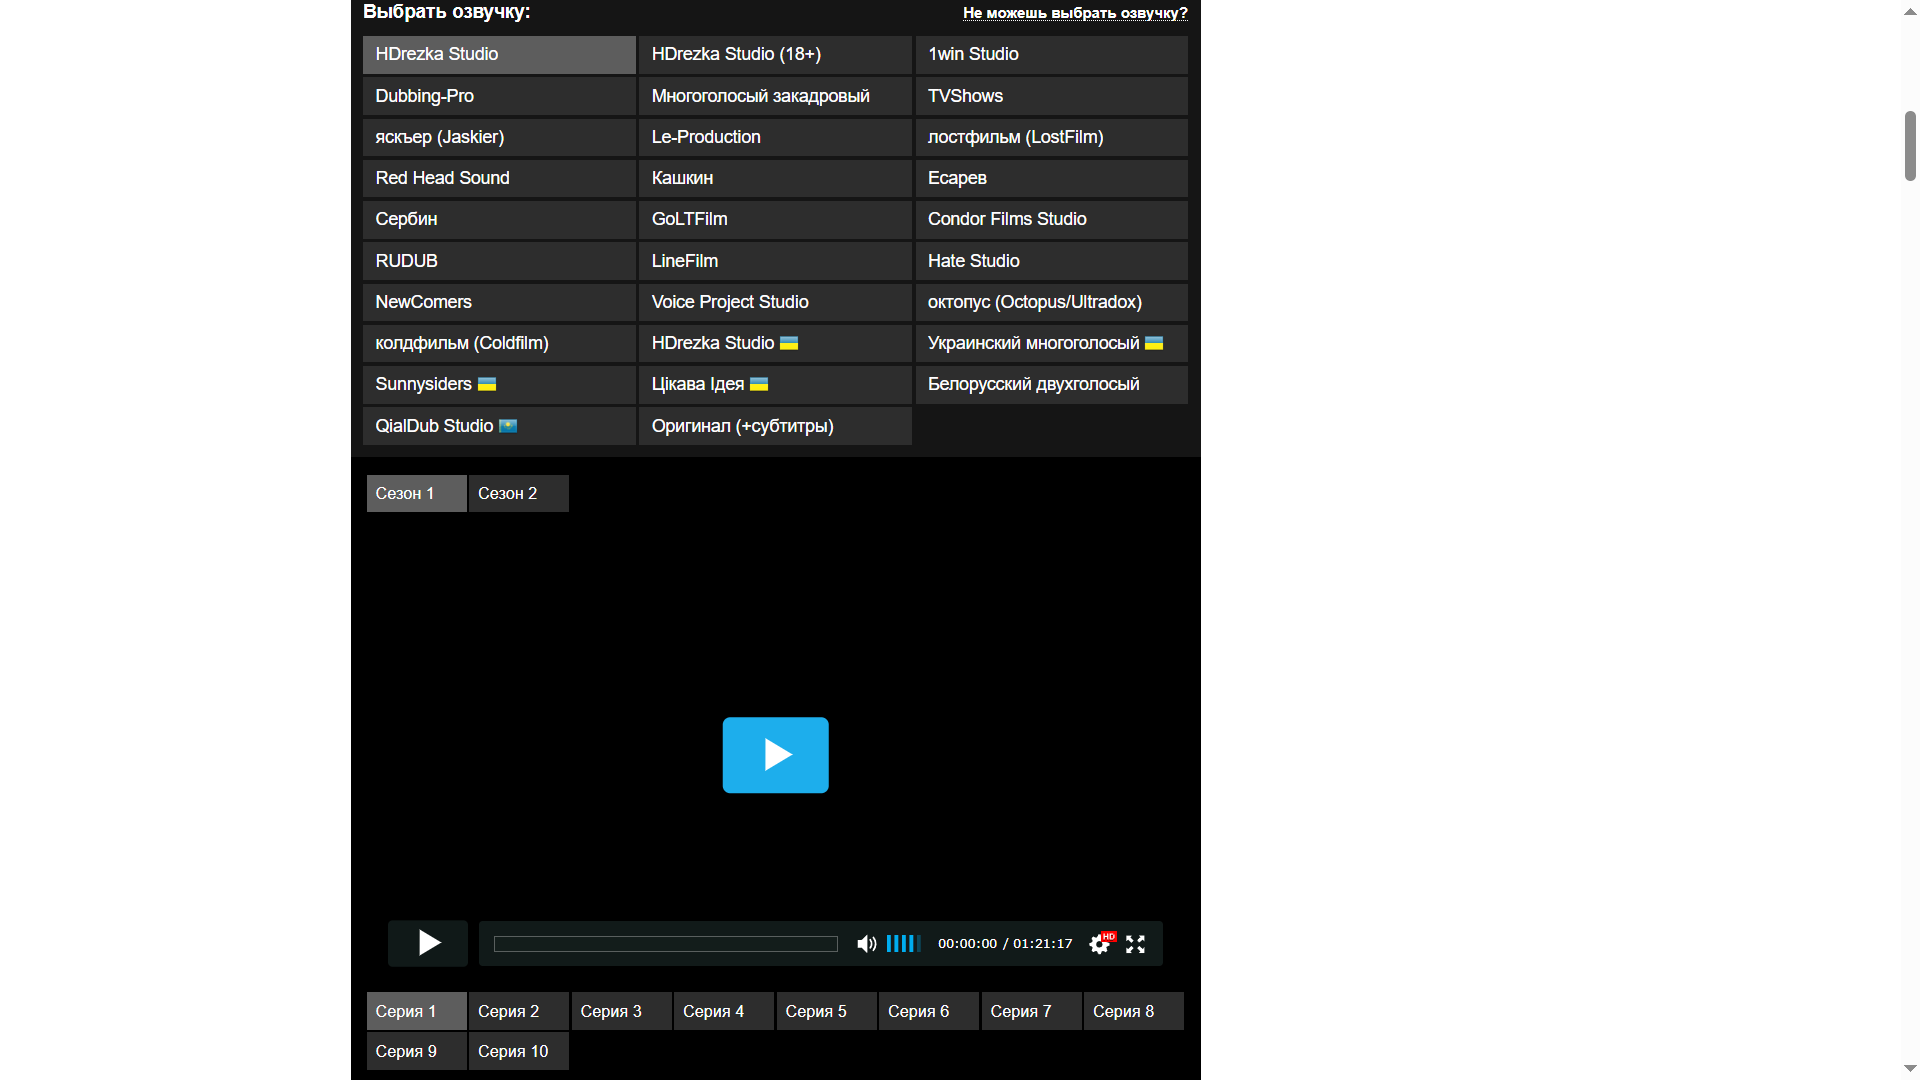The width and height of the screenshot is (1920, 1080).
Task: Choose the Red Head Sound voiceover
Action: (x=499, y=178)
